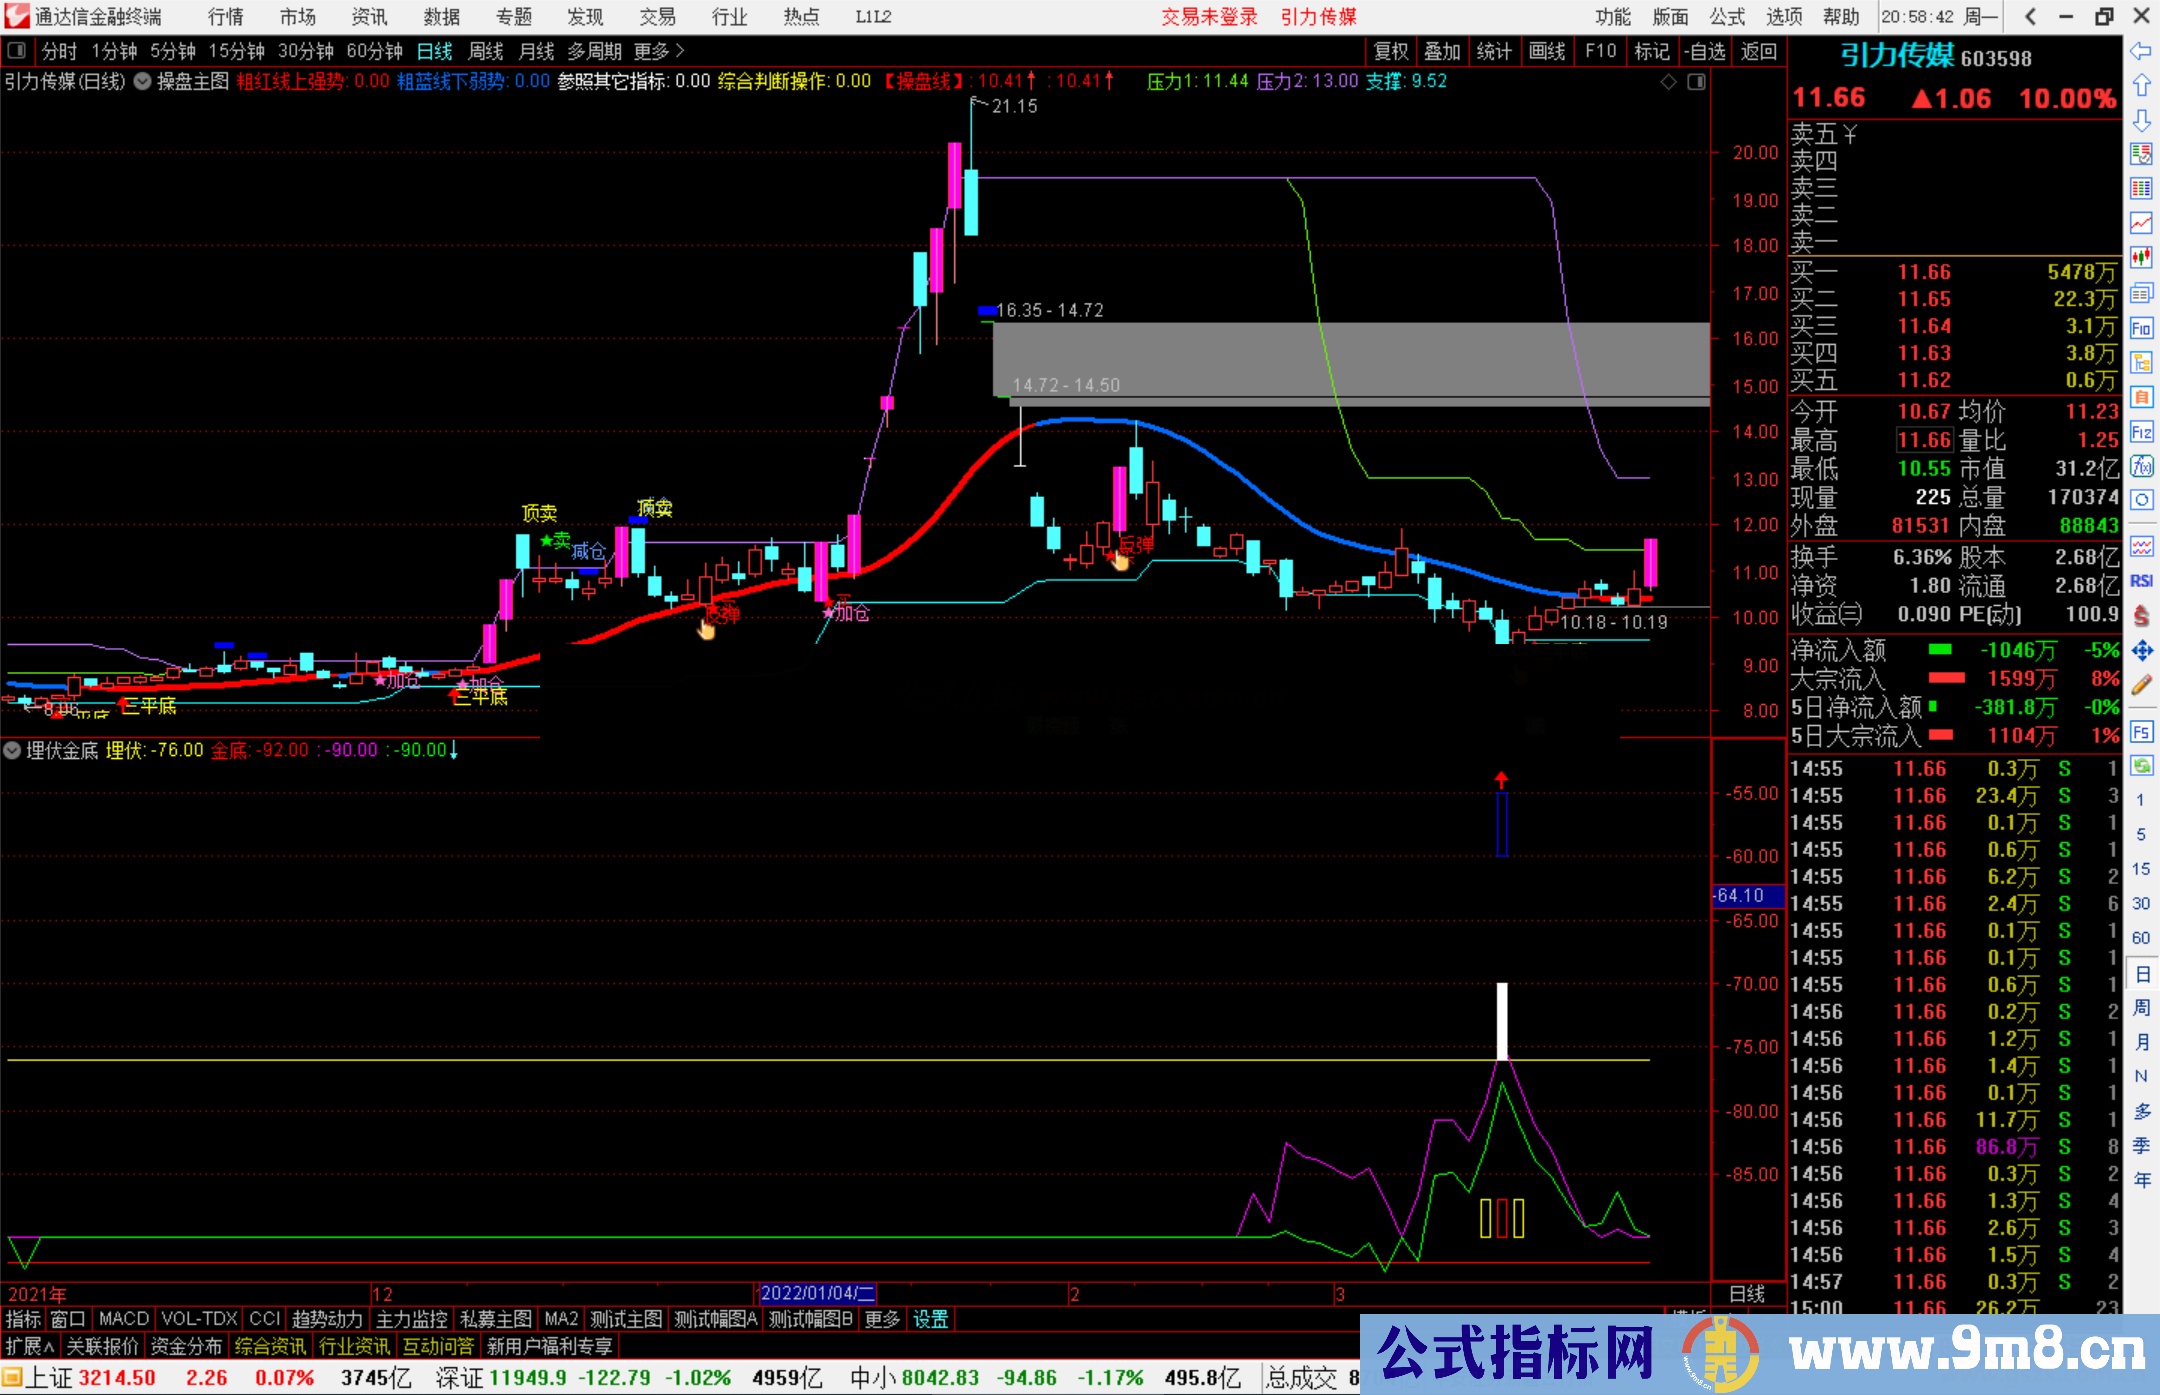Open the 公式 menu

point(1727,17)
